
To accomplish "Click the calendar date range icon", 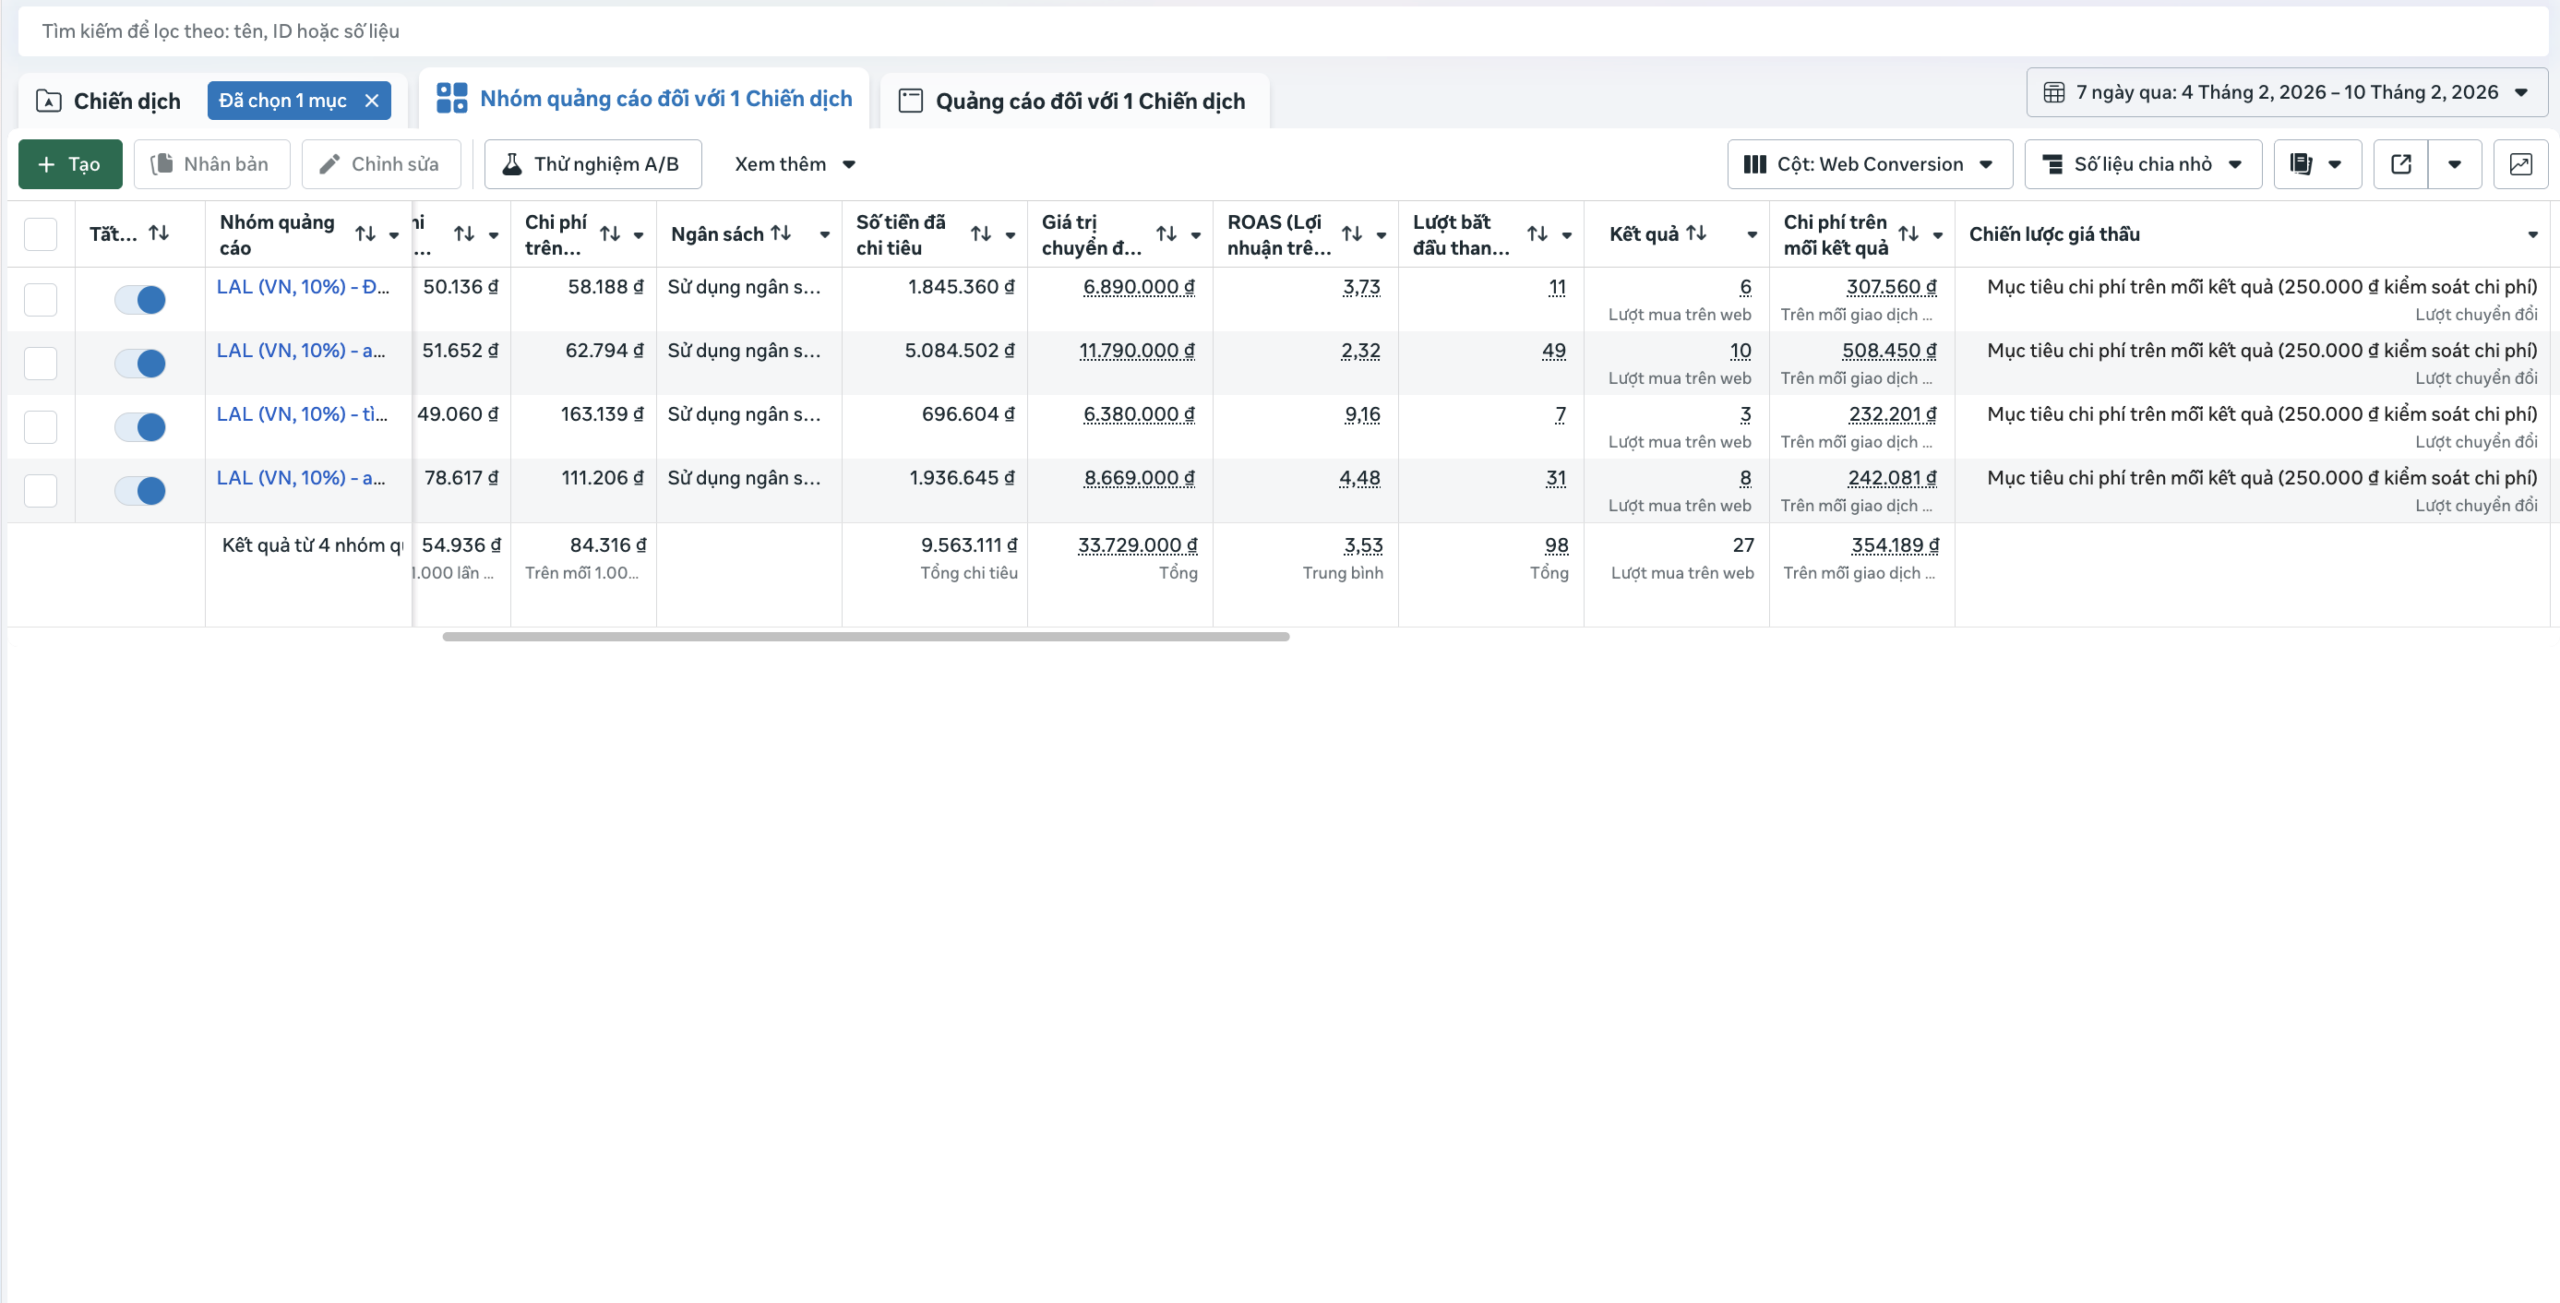I will [2054, 92].
